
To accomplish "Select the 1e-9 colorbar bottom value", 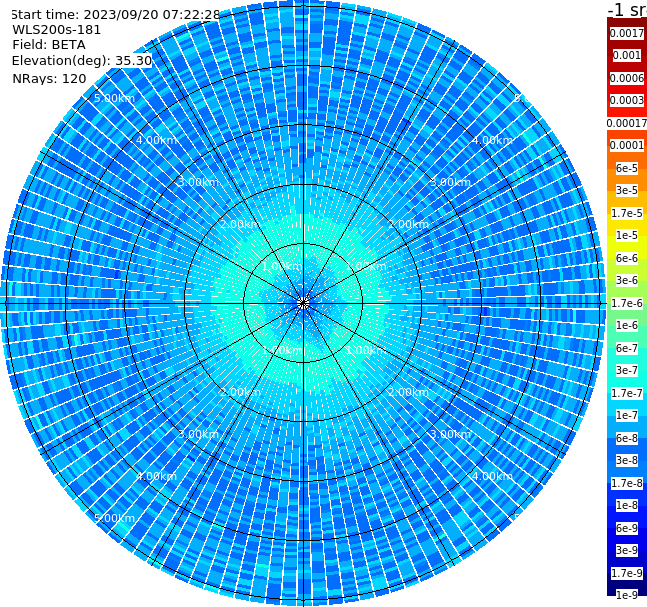I will point(627,595).
